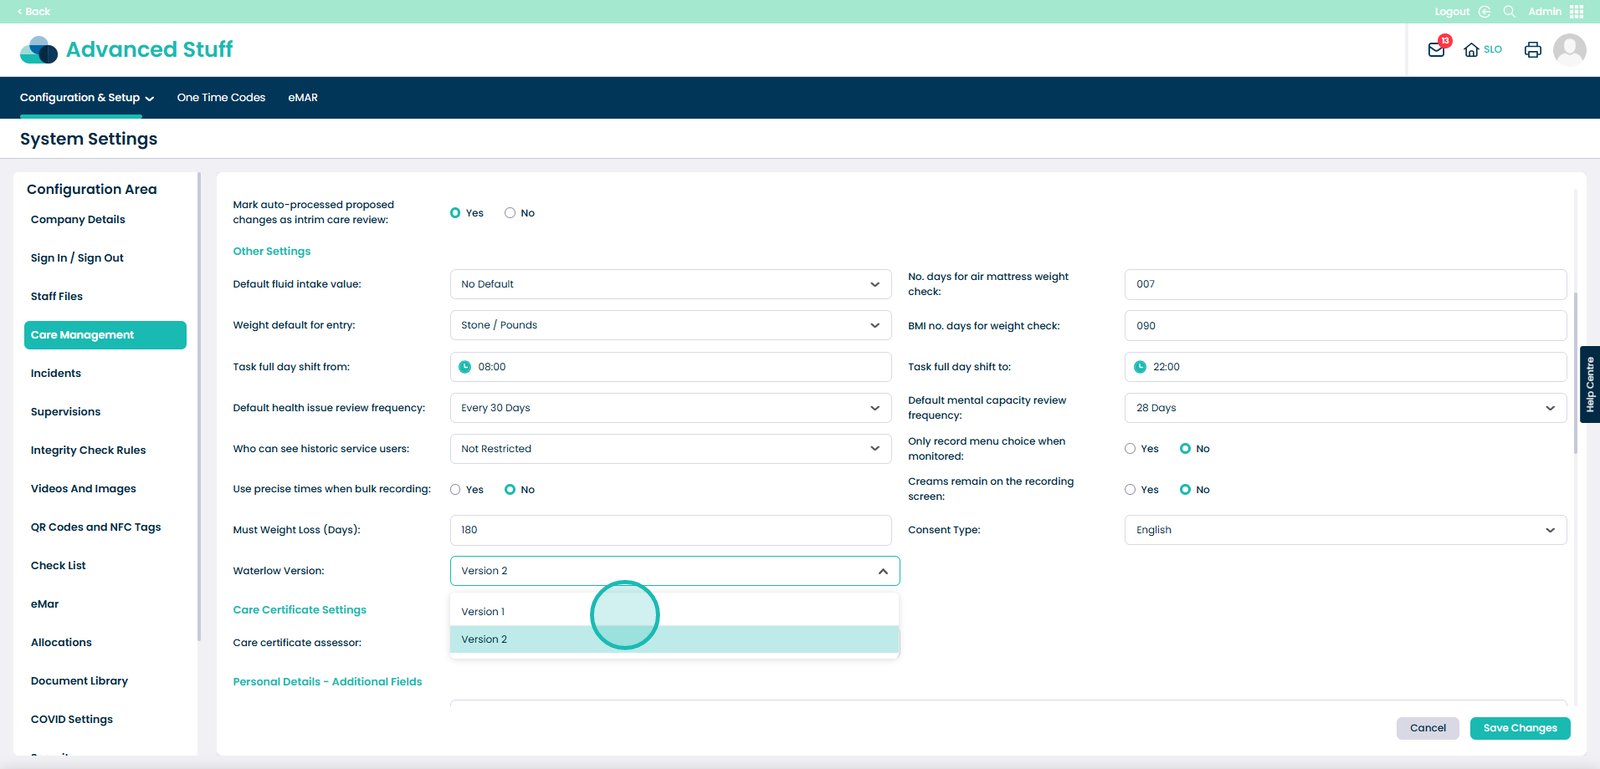1600x769 pixels.
Task: Click the Cancel button
Action: [x=1427, y=728]
